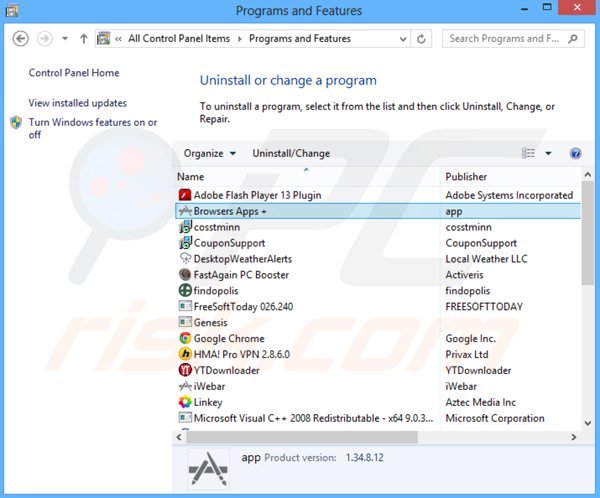Click the horizontal scrollbar left arrow

179,437
